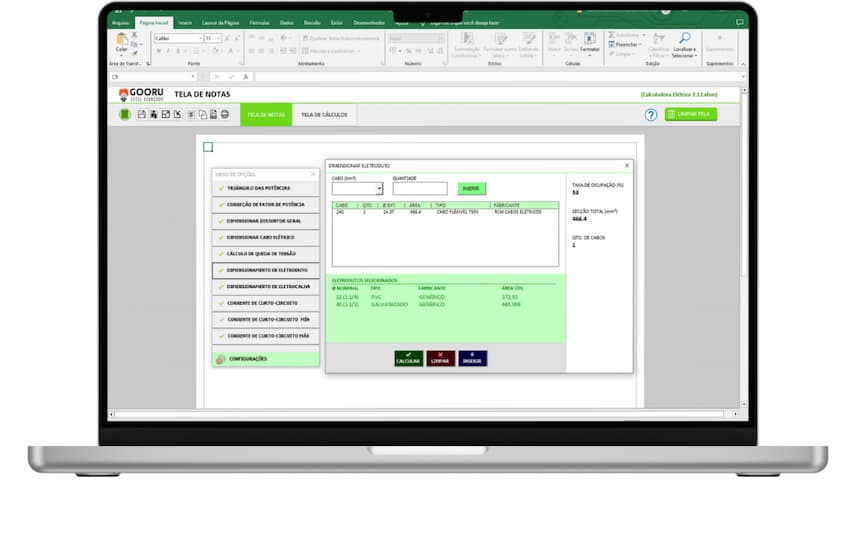This screenshot has height=543, width=856.
Task: Open the font size dropdown
Action: 219,38
